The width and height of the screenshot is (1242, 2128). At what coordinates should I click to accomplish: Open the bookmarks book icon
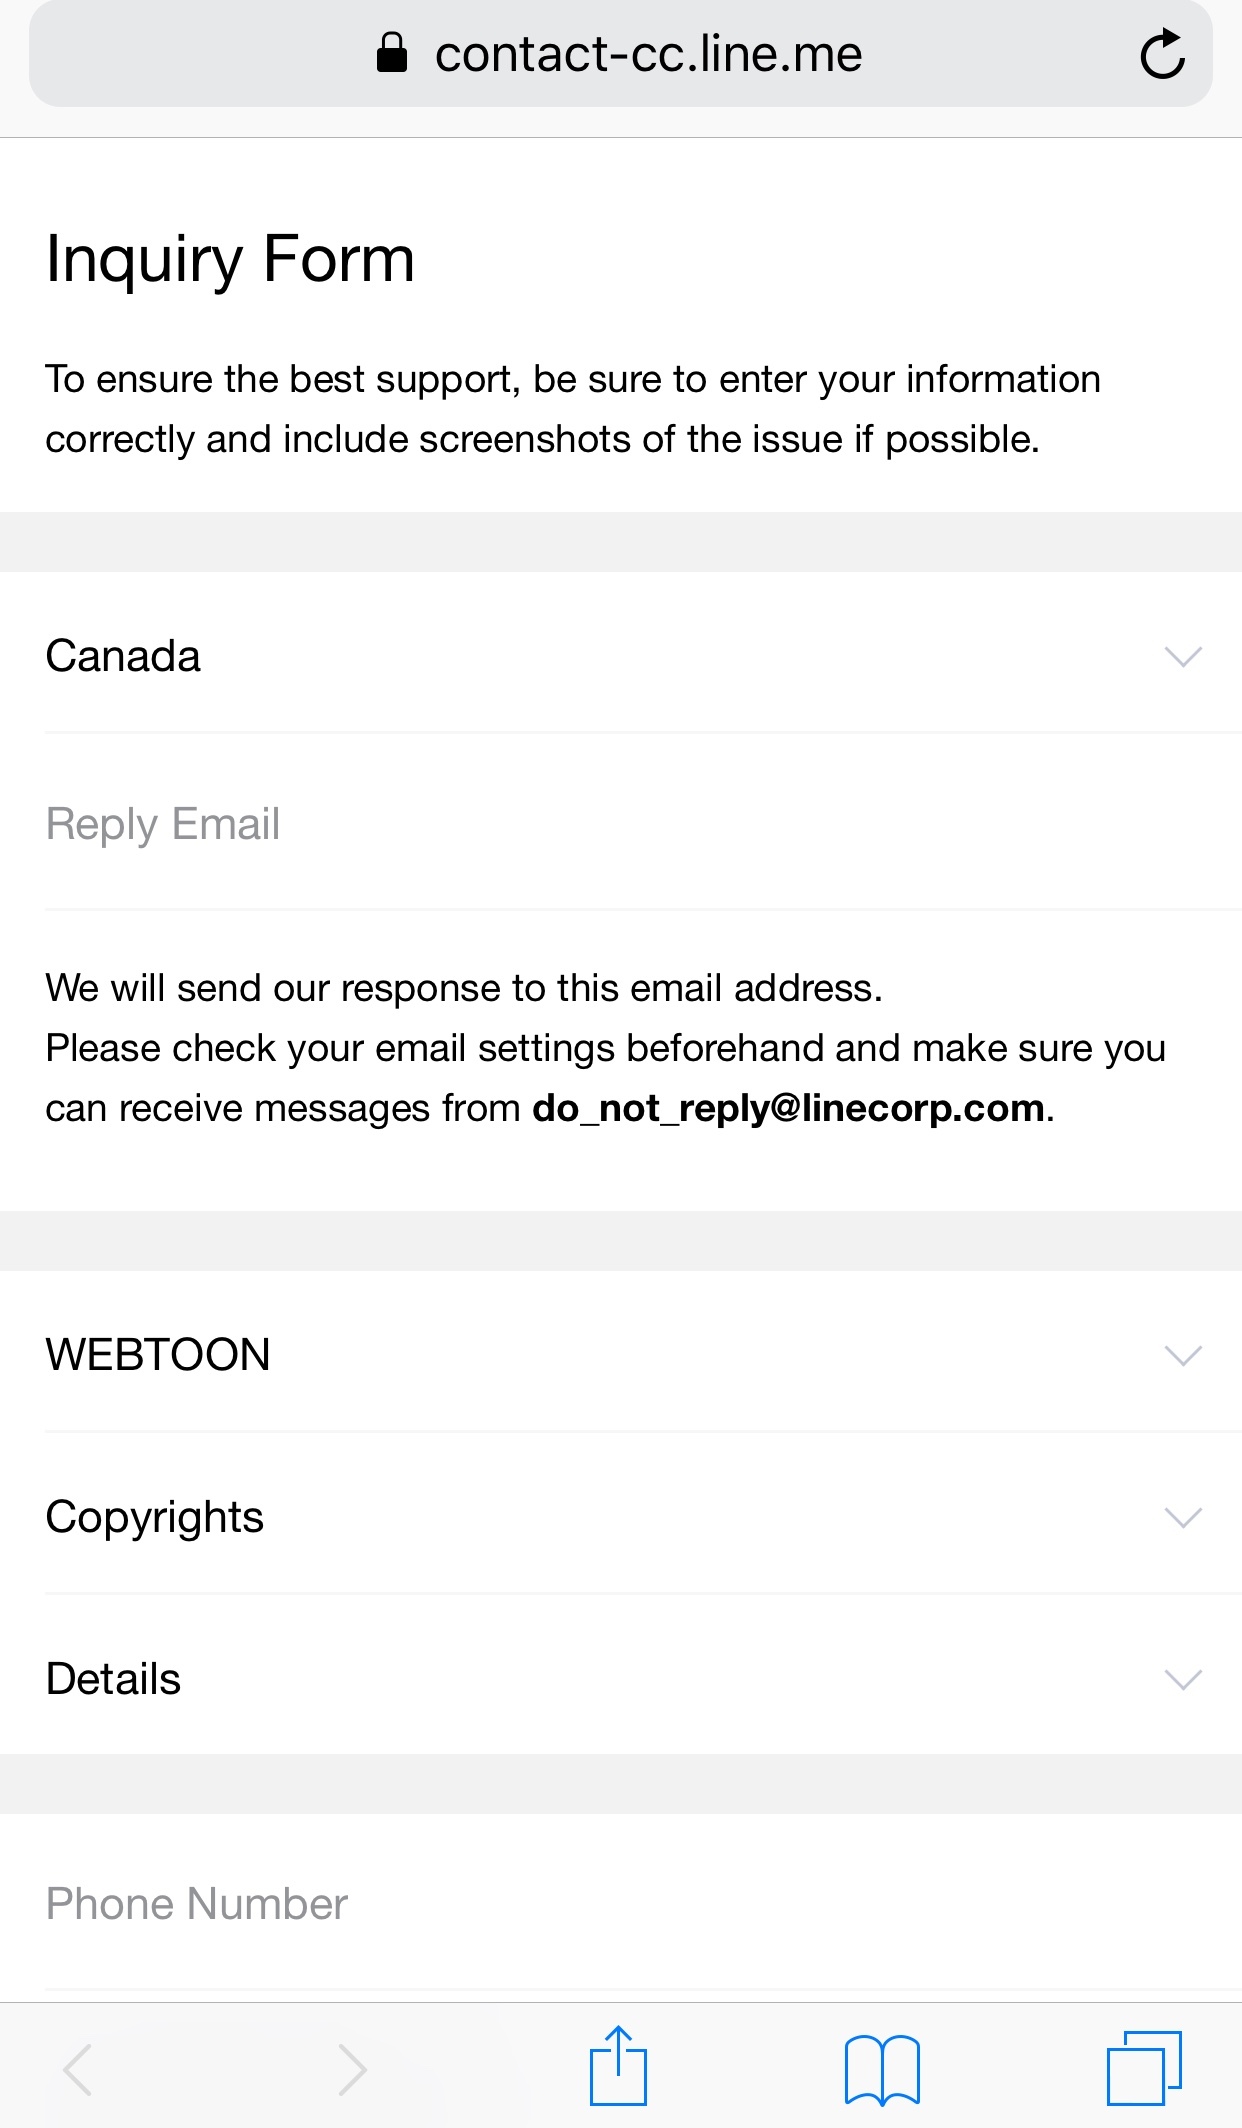coord(881,2068)
